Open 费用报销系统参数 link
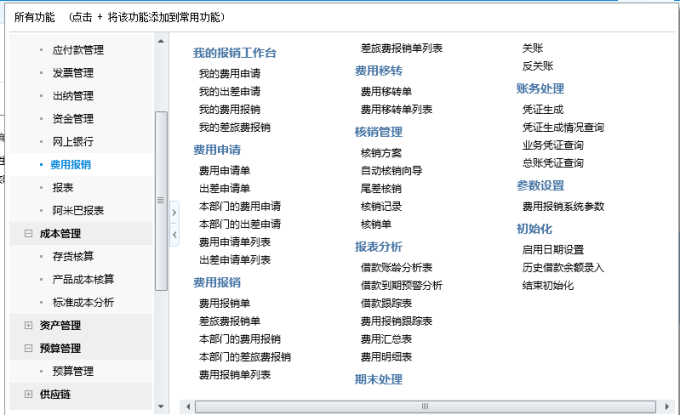 point(563,206)
